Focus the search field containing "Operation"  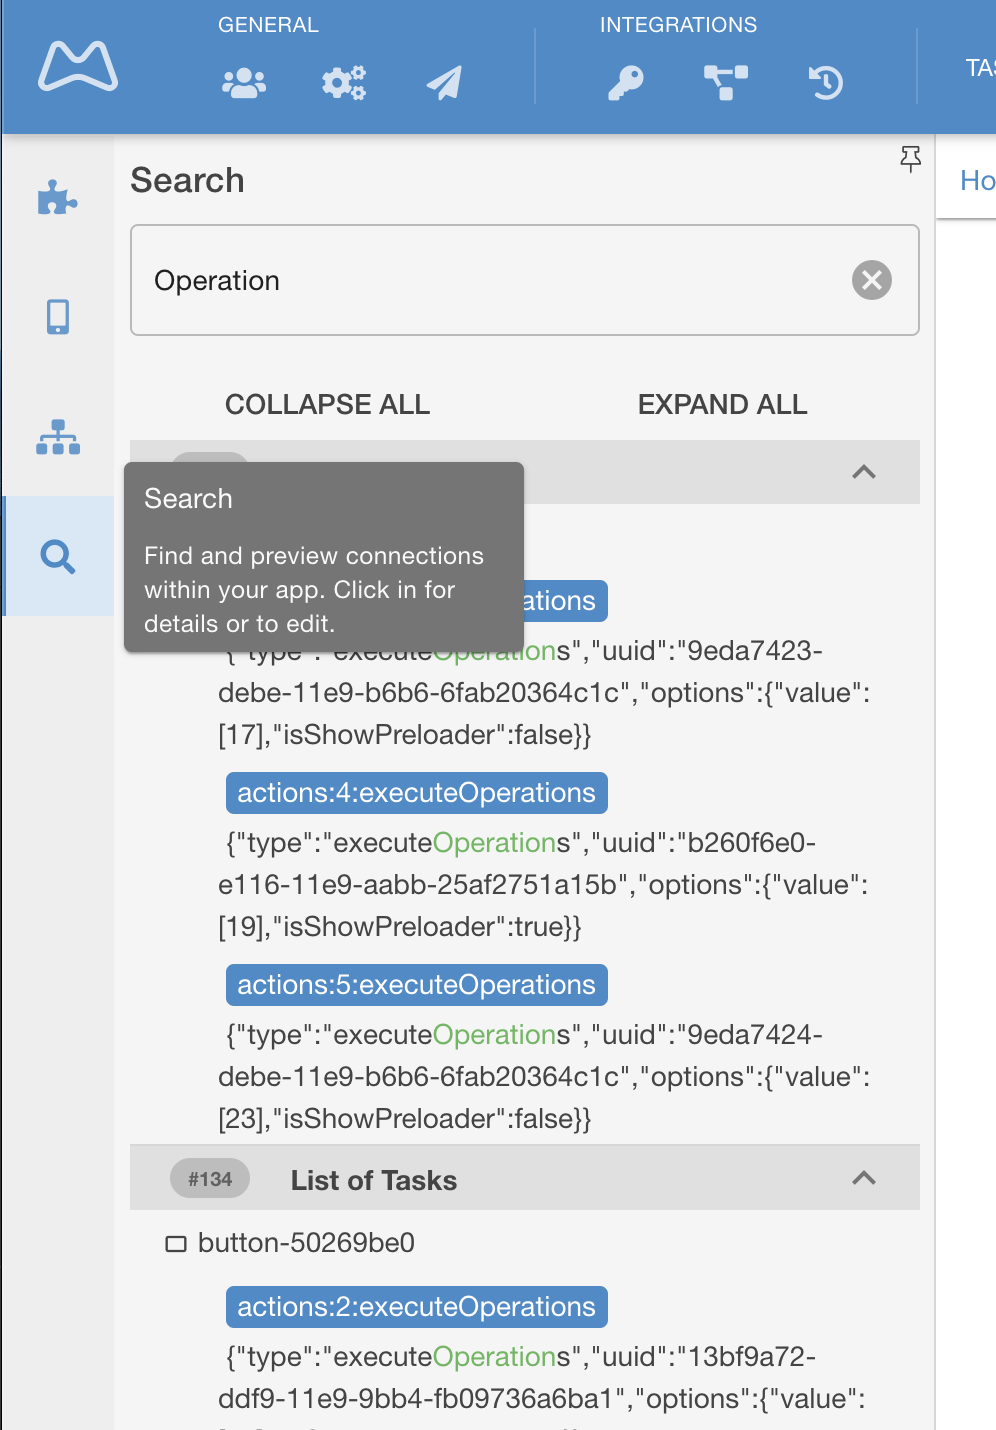(x=525, y=280)
